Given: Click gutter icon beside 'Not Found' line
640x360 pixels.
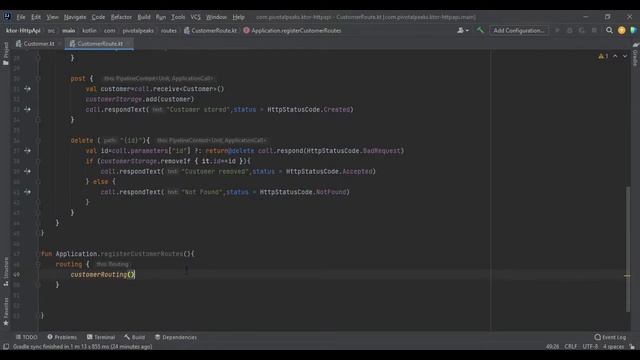Looking at the screenshot, I should click(27, 192).
